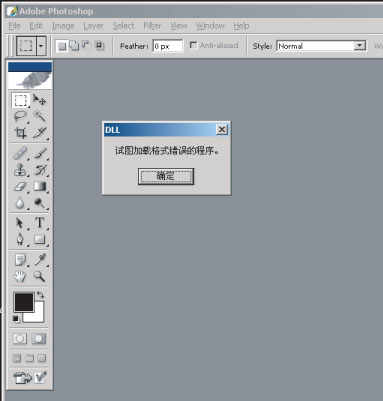The width and height of the screenshot is (383, 401).
Task: Activate the Horizontal Type tool
Action: pyautogui.click(x=39, y=223)
